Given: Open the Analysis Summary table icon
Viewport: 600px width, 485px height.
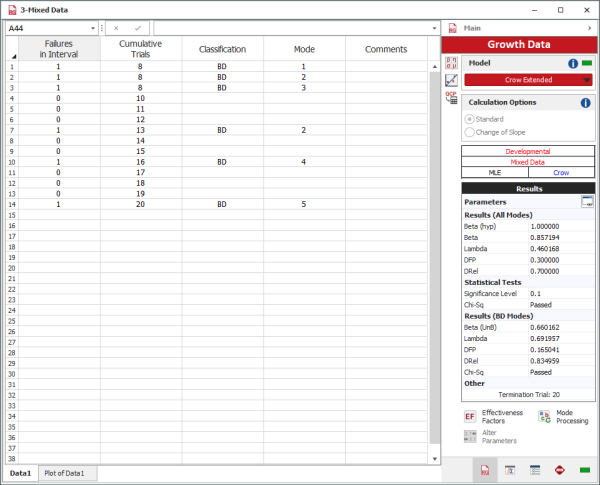Looking at the screenshot, I should 535,470.
